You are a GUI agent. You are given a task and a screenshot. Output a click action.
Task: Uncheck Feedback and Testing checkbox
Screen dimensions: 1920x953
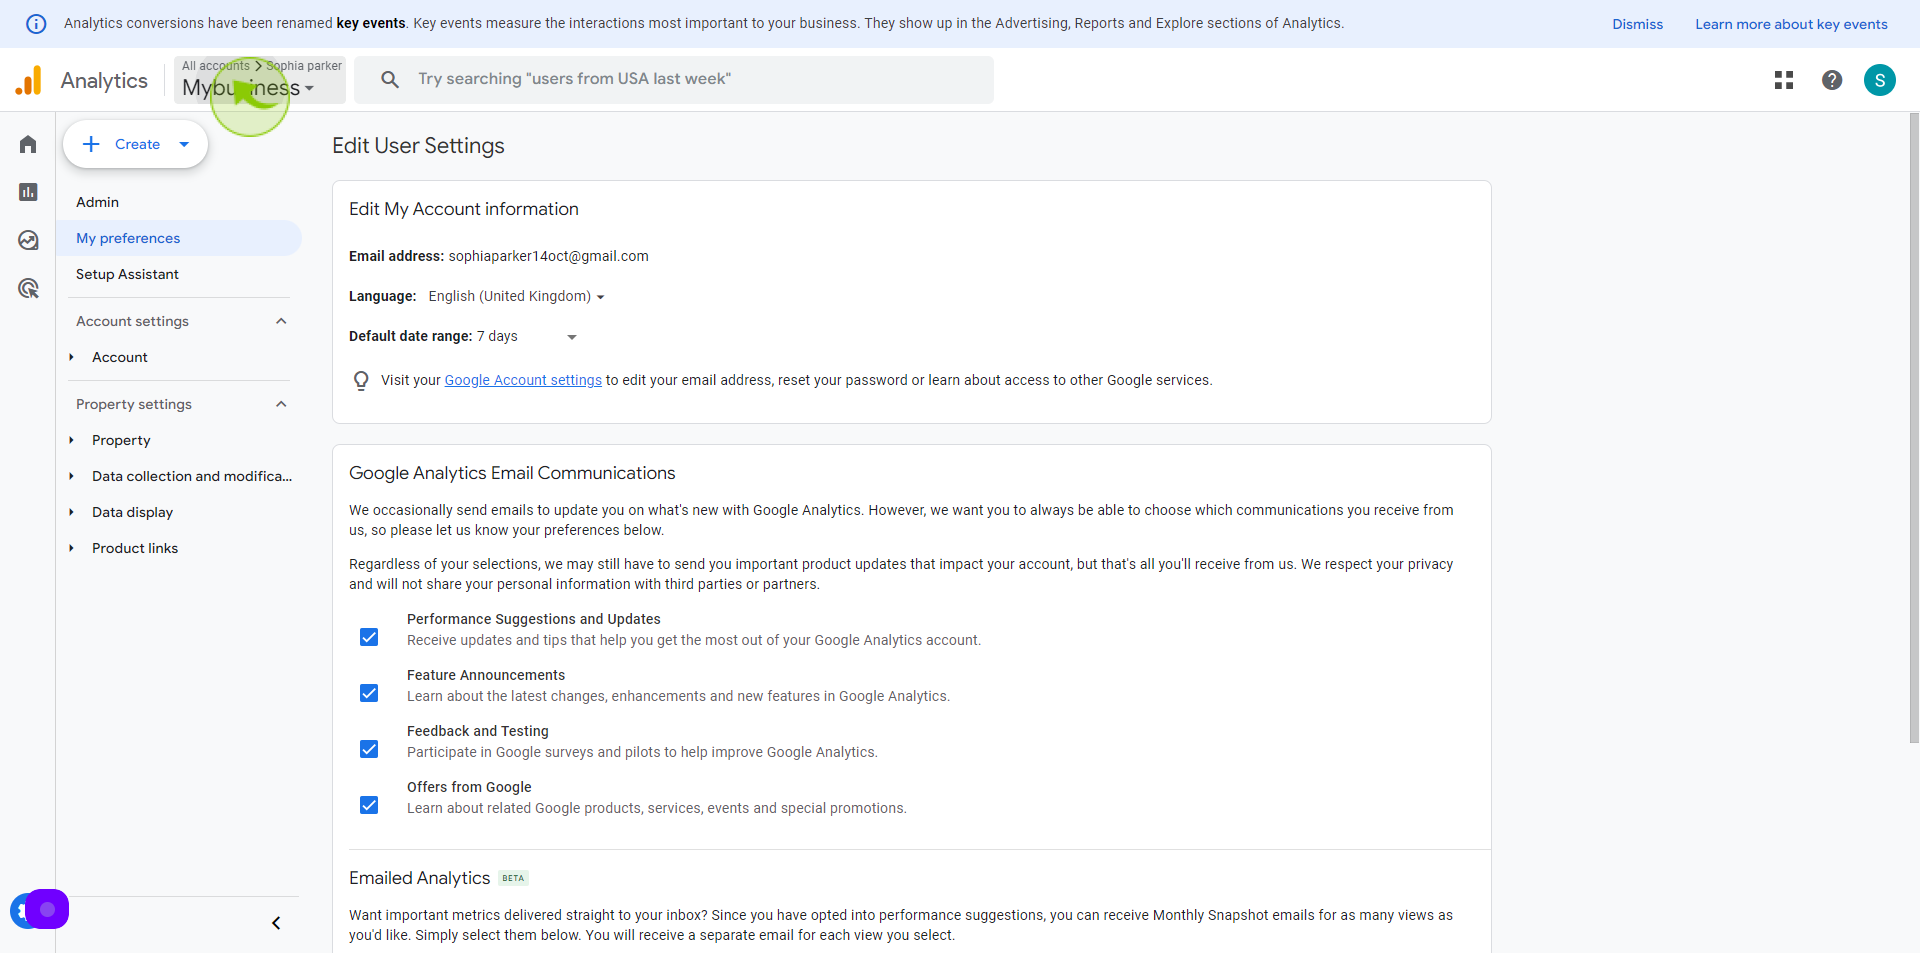pyautogui.click(x=369, y=749)
